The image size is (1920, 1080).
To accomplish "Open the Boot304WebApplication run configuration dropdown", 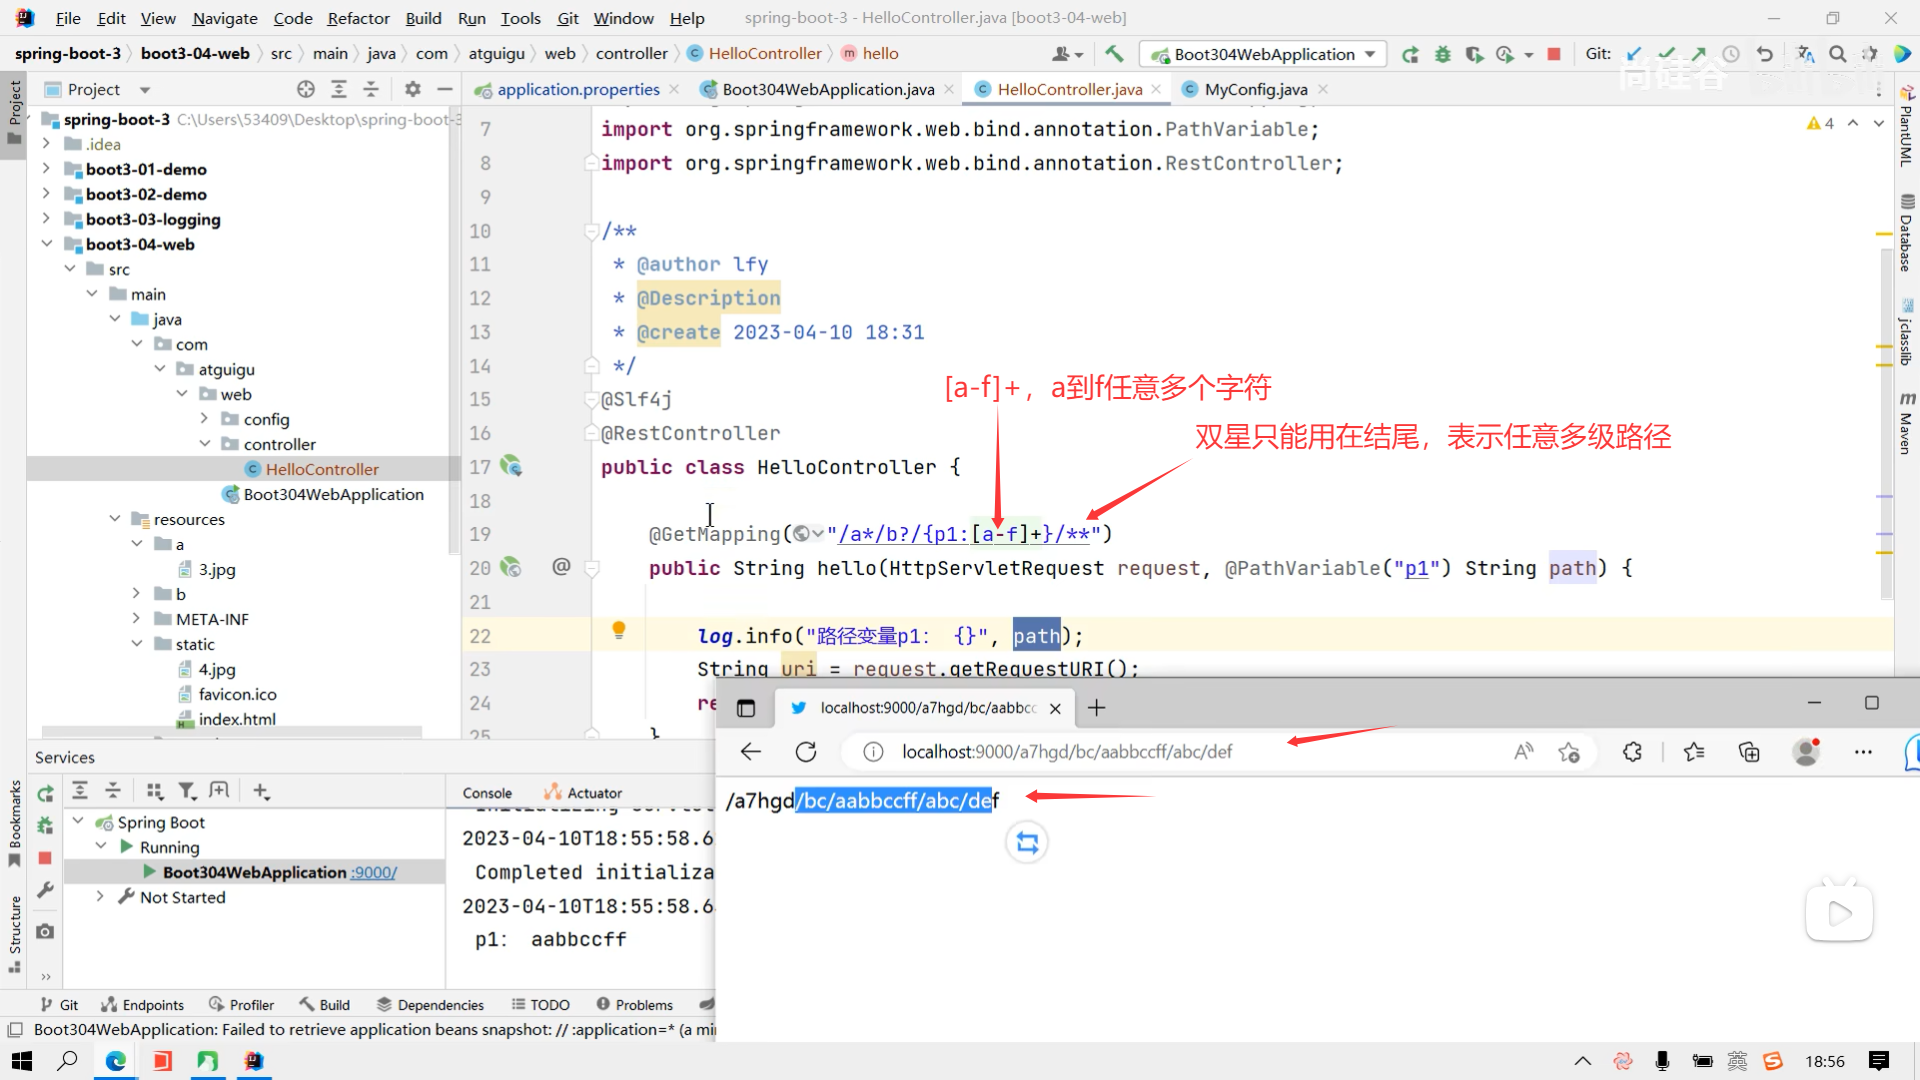I will pyautogui.click(x=1264, y=54).
